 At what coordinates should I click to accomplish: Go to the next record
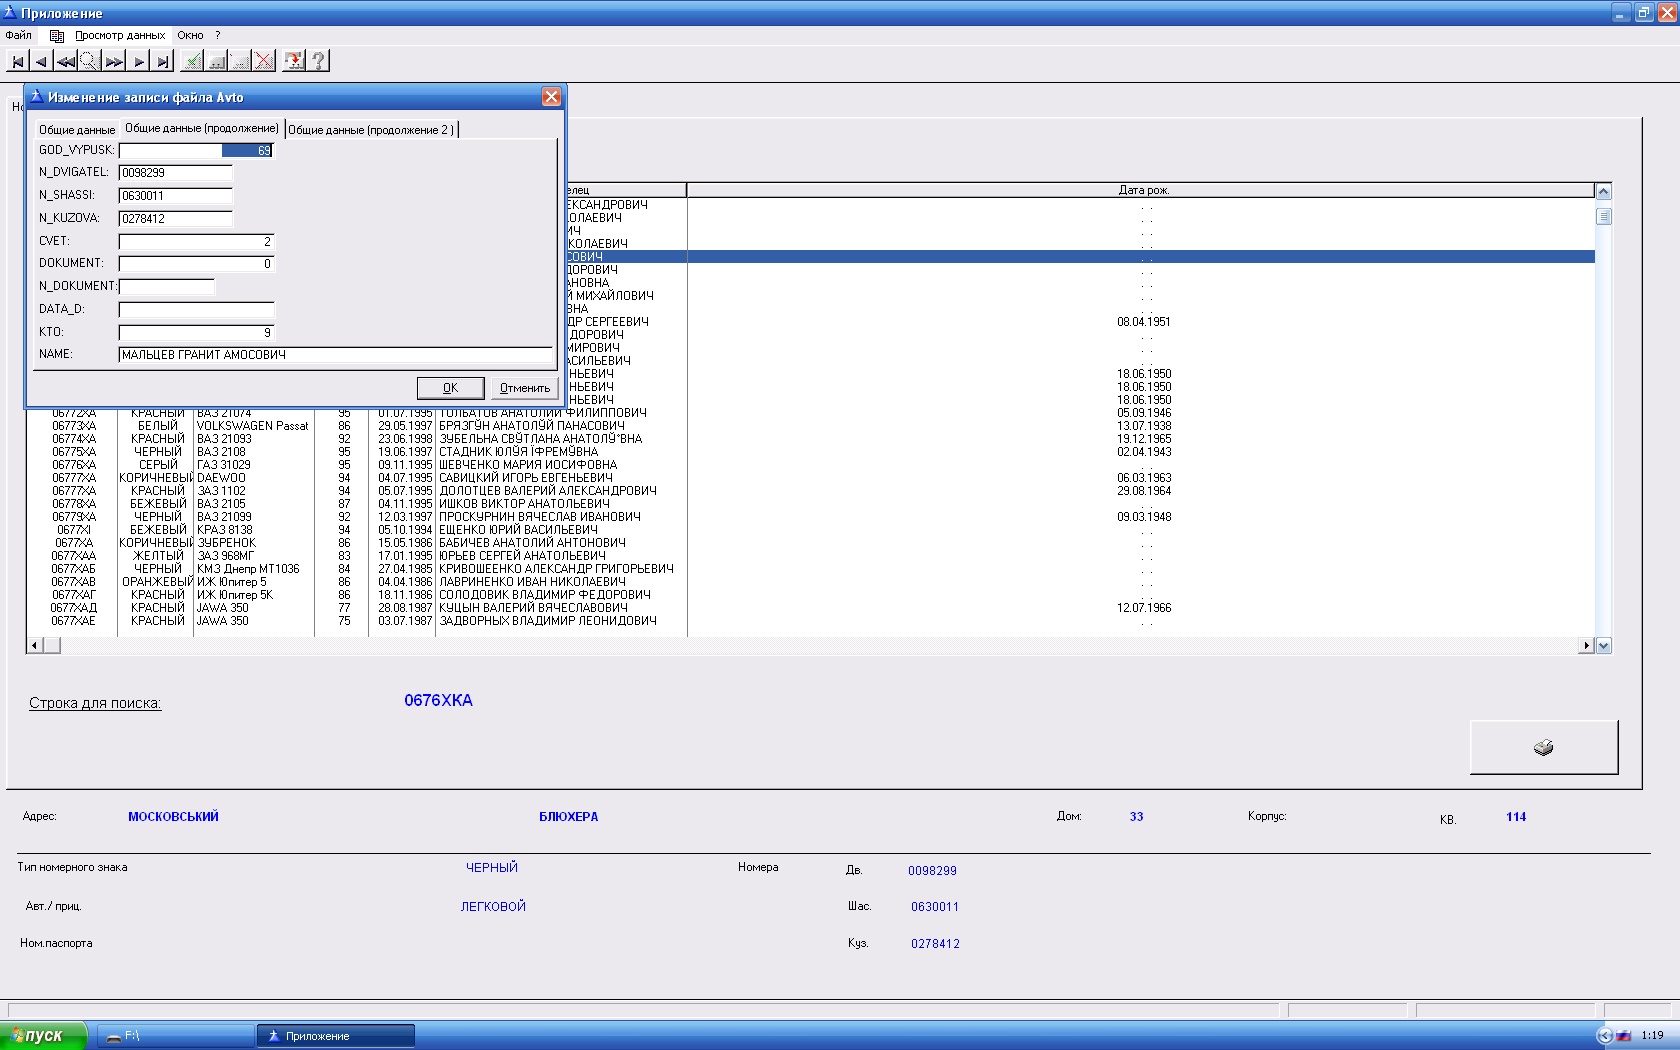138,61
